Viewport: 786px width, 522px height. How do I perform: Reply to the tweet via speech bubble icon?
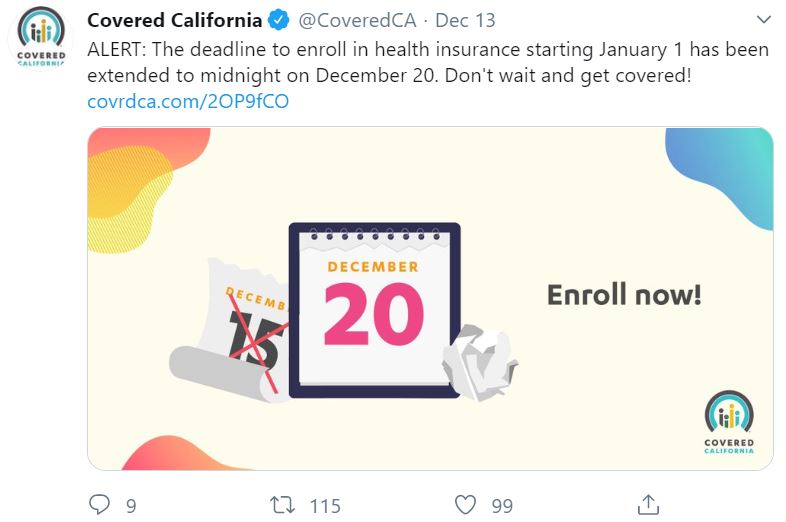tap(100, 505)
